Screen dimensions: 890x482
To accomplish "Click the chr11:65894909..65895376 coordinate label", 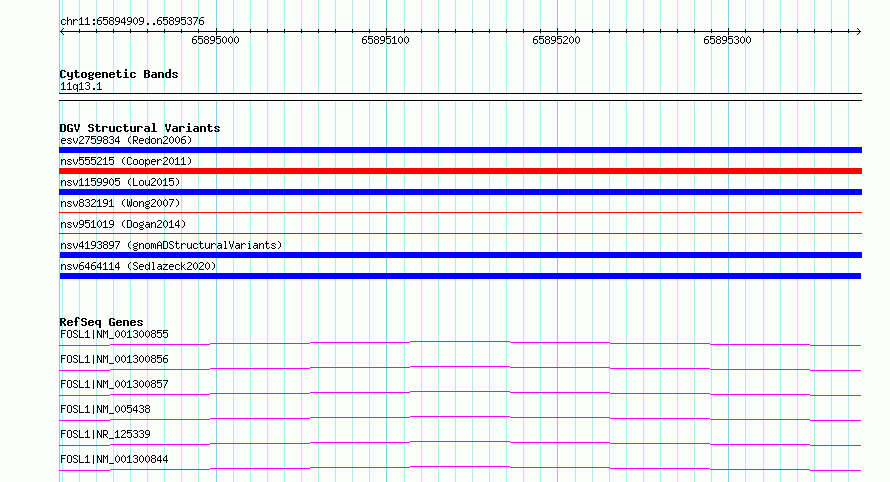I will pos(132,22).
